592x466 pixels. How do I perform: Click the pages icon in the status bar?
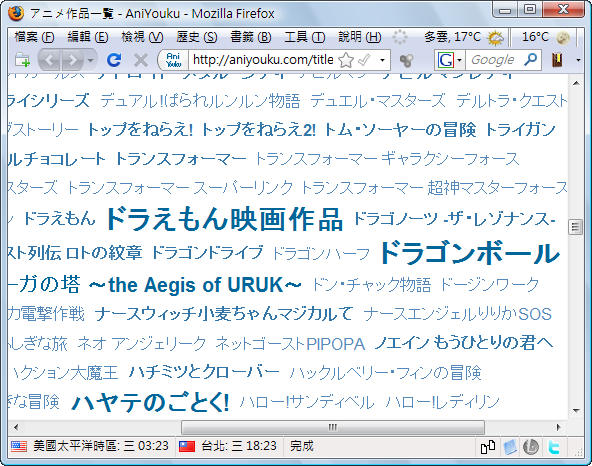click(487, 447)
